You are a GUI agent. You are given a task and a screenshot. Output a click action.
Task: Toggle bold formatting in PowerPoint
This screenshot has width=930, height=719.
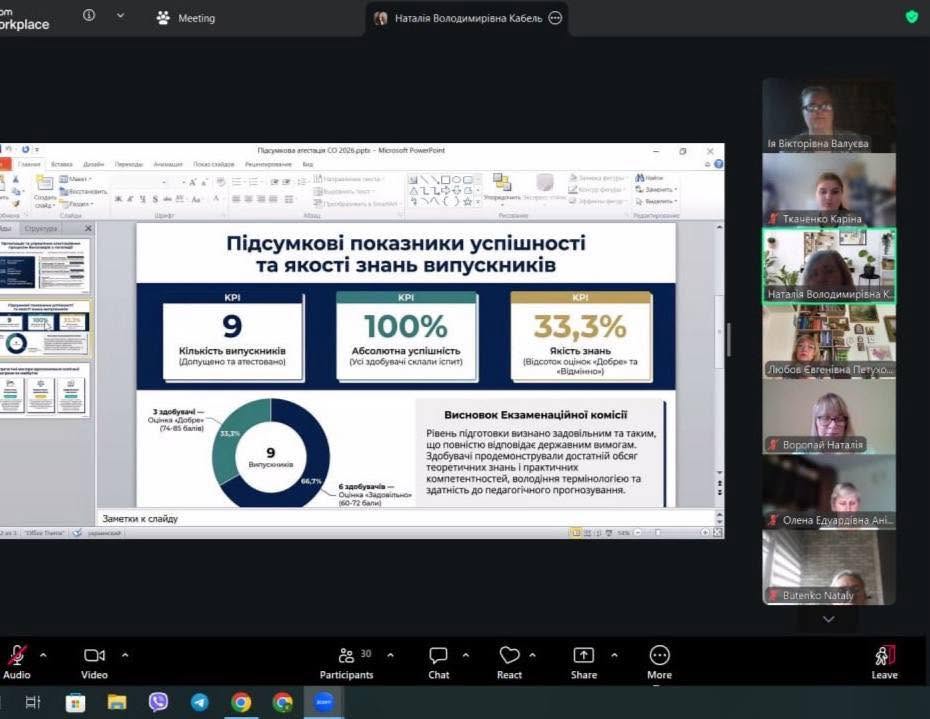tap(119, 199)
